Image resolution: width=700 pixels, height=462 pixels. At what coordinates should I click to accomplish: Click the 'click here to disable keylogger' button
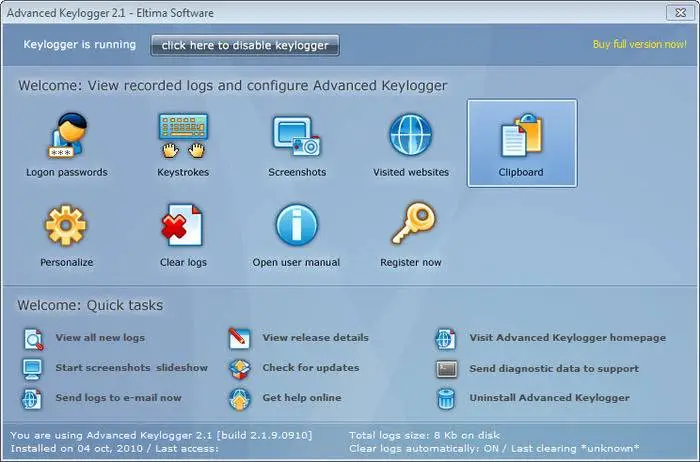[245, 46]
